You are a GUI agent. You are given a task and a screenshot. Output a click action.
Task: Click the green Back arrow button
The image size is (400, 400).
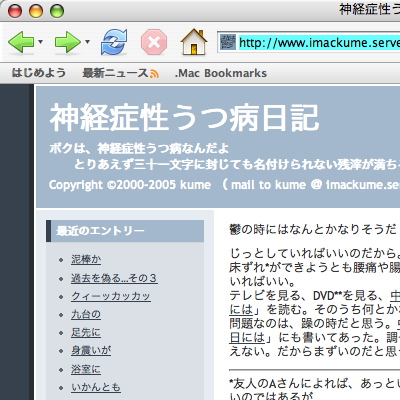coord(21,42)
